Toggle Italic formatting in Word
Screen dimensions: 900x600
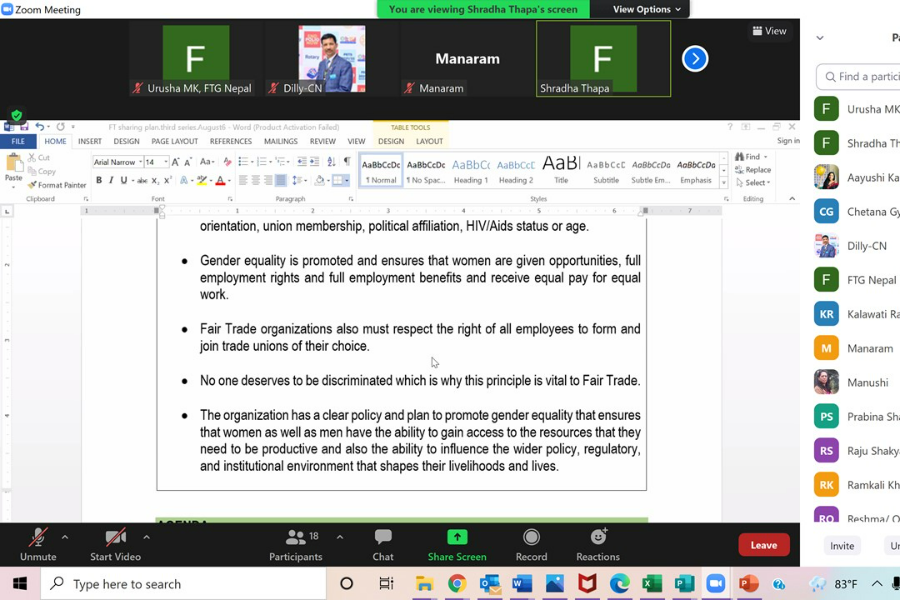coord(111,180)
